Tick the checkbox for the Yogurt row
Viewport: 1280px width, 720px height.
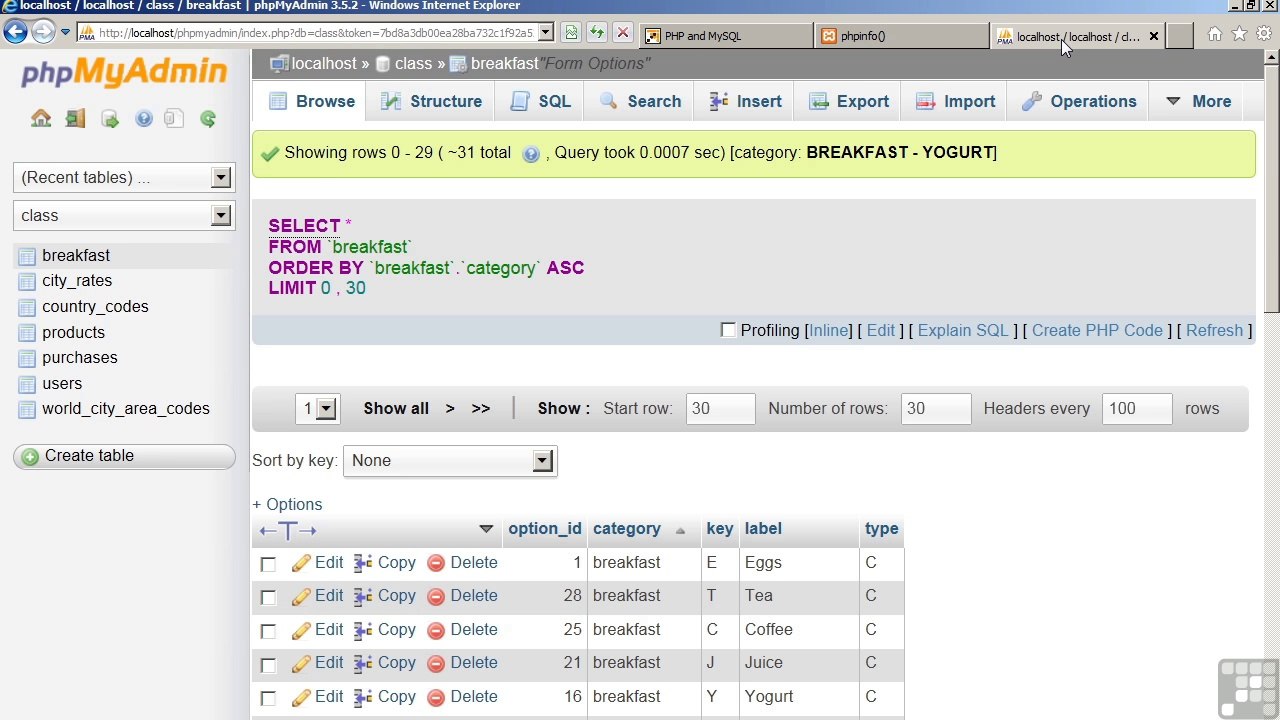pos(268,698)
